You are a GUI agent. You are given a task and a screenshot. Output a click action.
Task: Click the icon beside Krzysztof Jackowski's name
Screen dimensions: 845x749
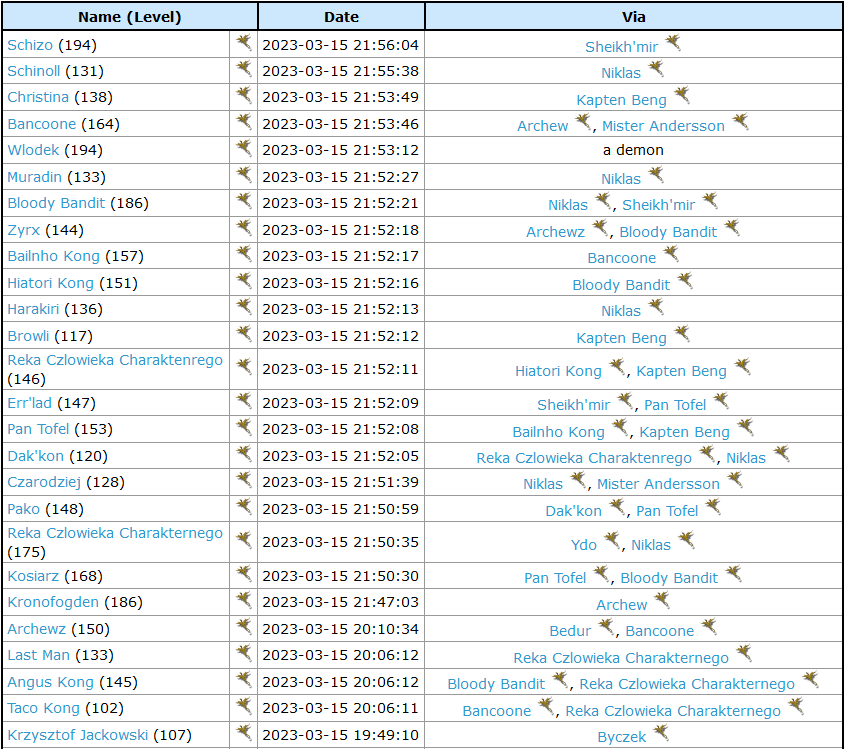coord(243,733)
